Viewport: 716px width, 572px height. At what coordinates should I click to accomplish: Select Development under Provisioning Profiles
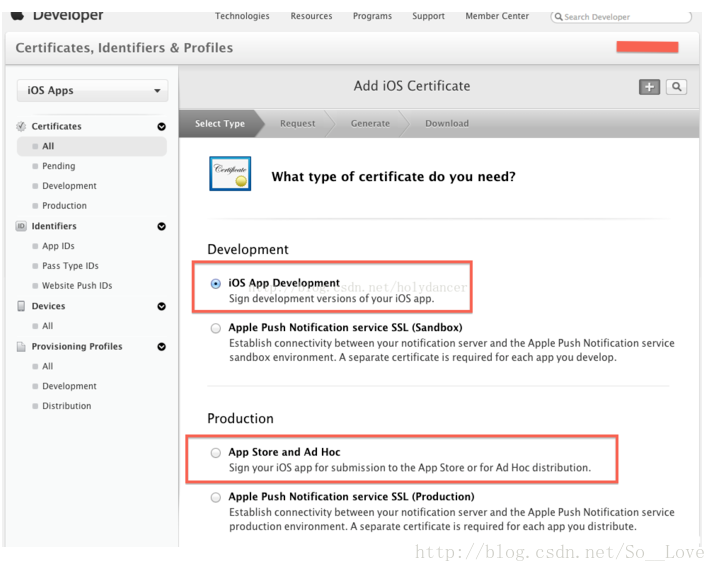(x=69, y=386)
